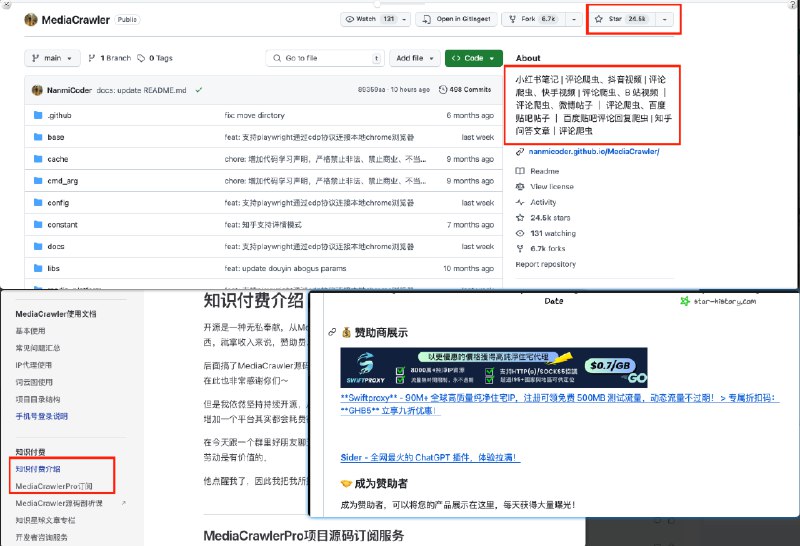
Task: Open NanmiCoder author profile link
Action: click(x=69, y=90)
